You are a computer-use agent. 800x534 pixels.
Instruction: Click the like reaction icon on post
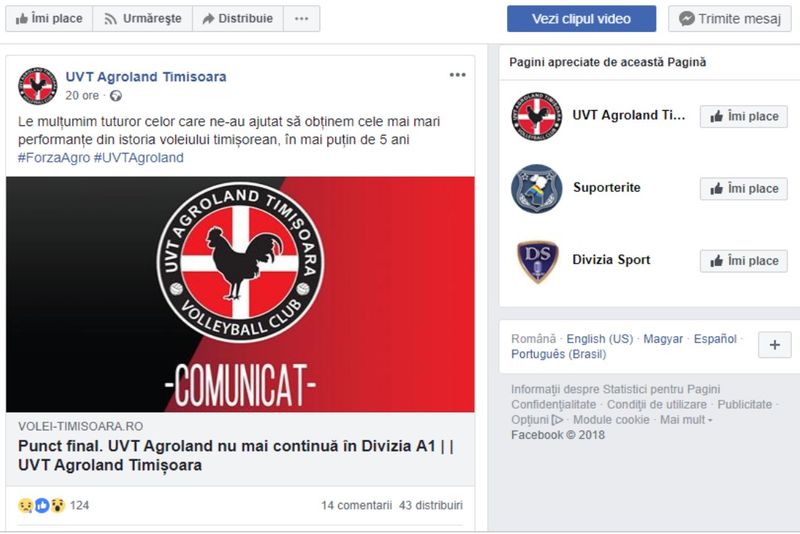pyautogui.click(x=42, y=505)
